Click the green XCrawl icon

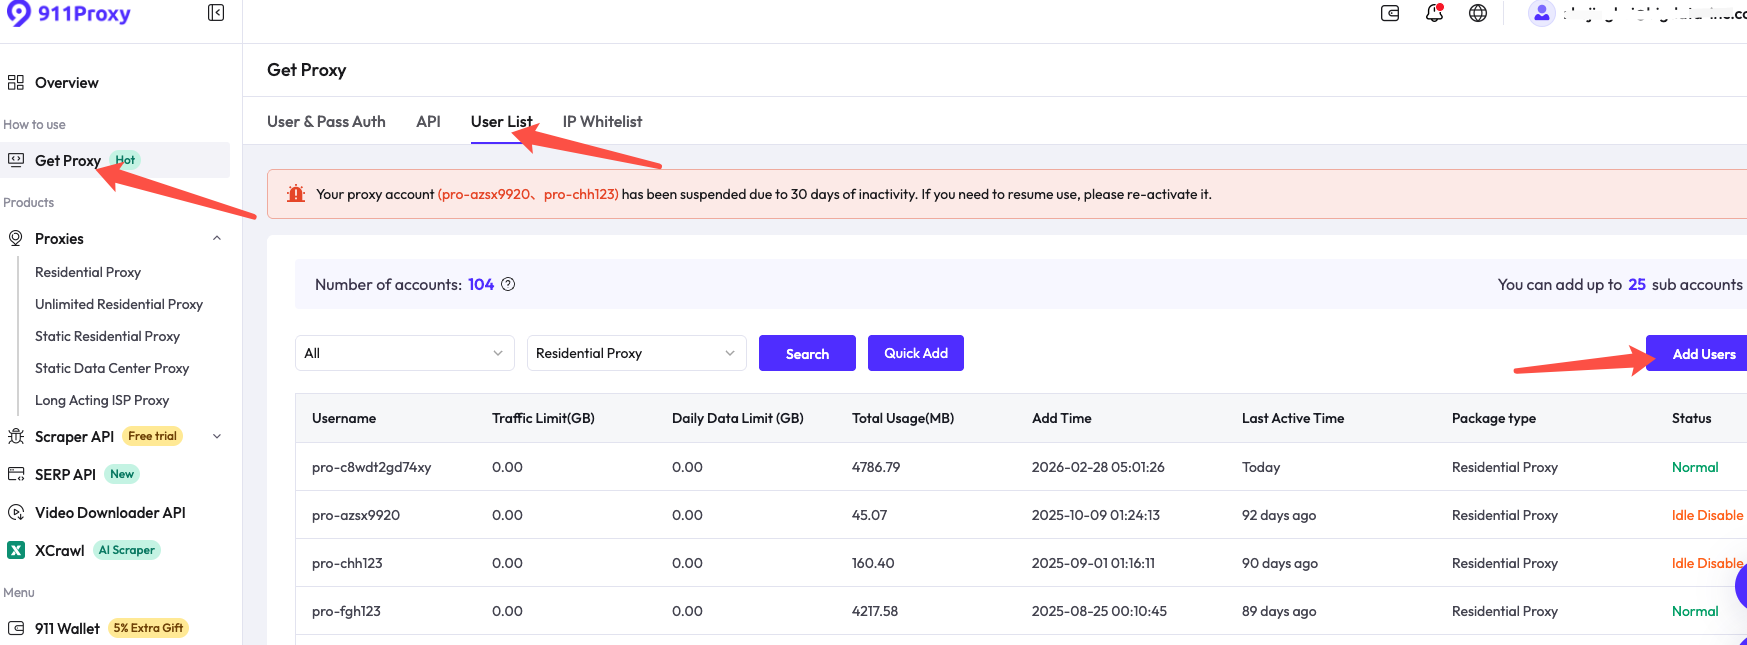[x=16, y=550]
